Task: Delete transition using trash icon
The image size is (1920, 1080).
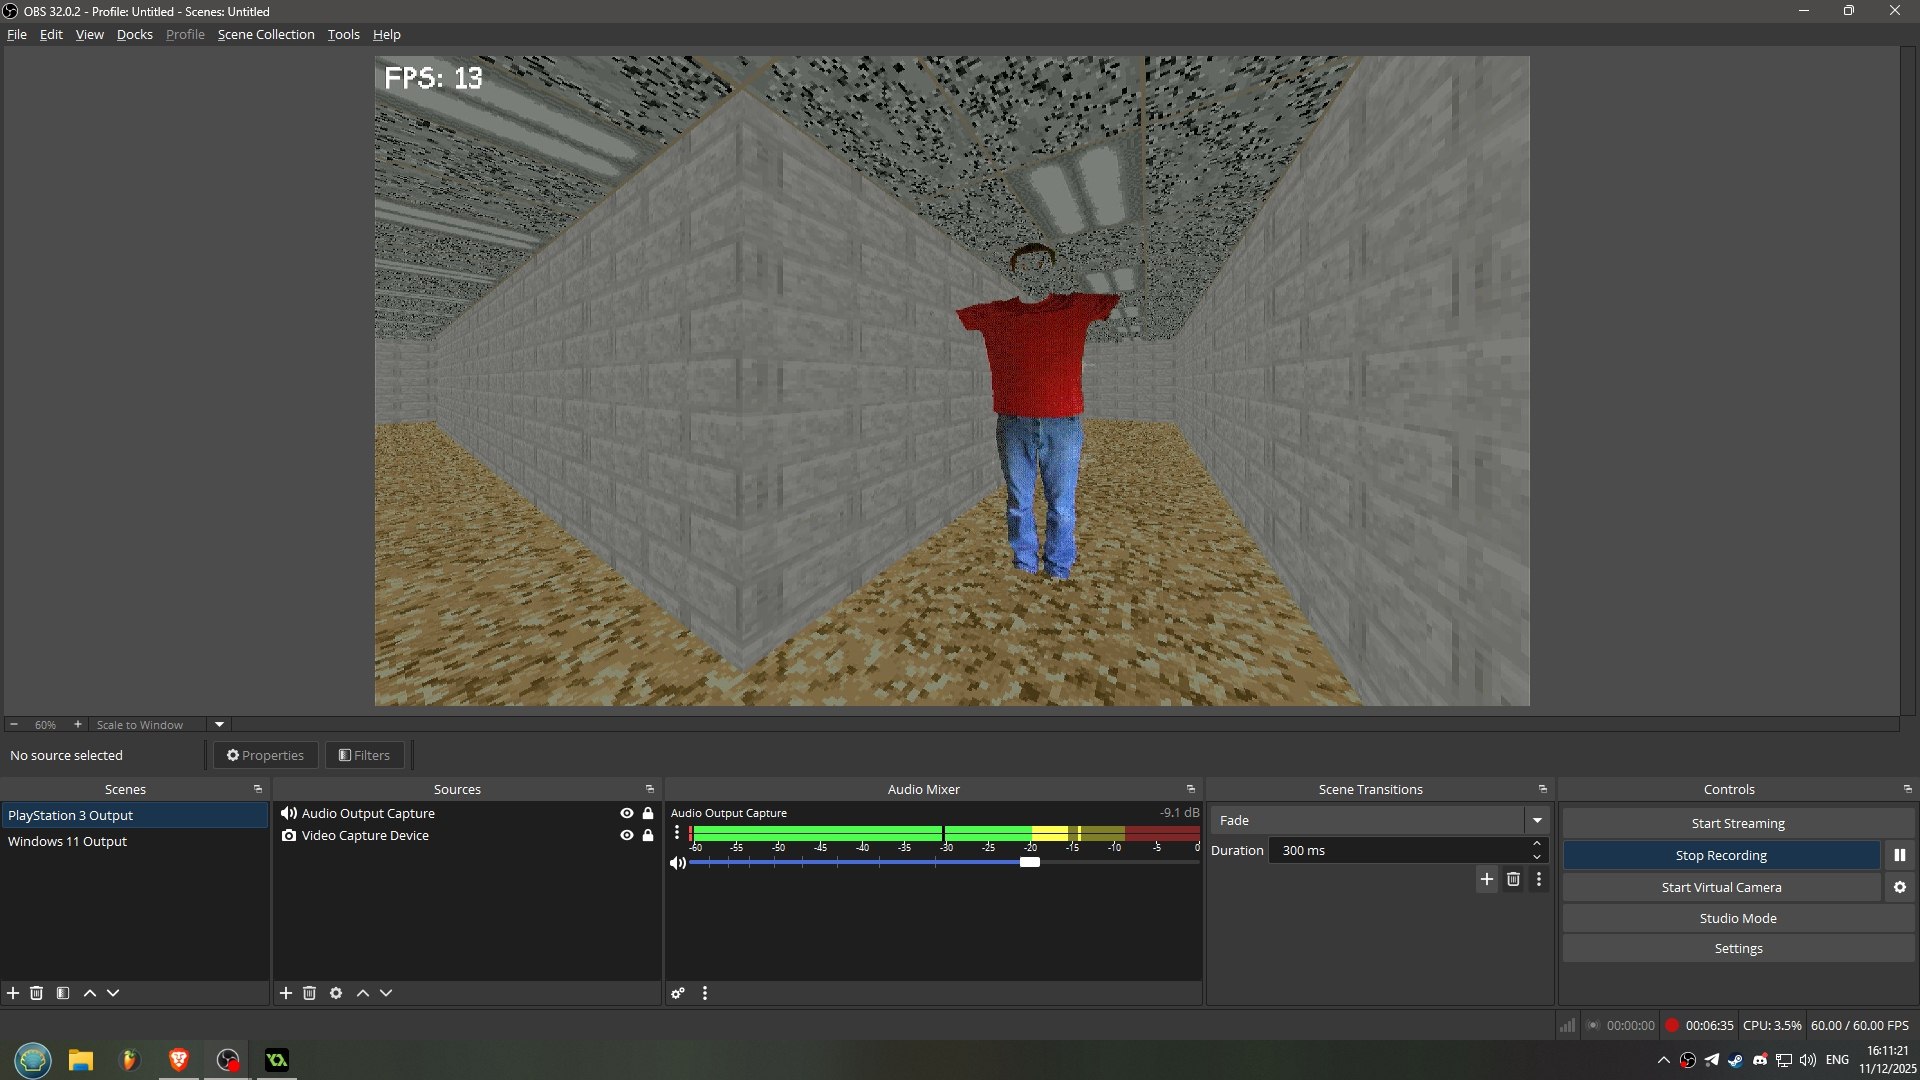Action: 1513,879
